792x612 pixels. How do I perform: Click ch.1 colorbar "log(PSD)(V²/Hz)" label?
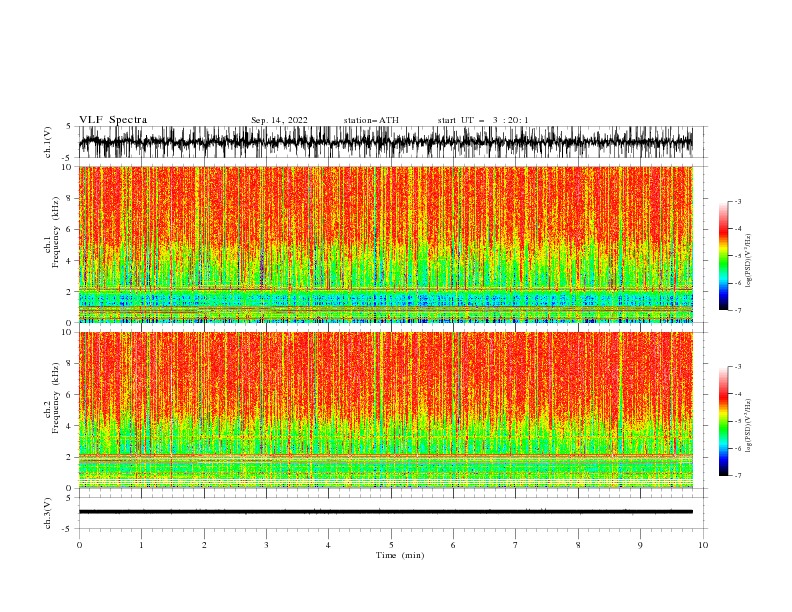749,261
